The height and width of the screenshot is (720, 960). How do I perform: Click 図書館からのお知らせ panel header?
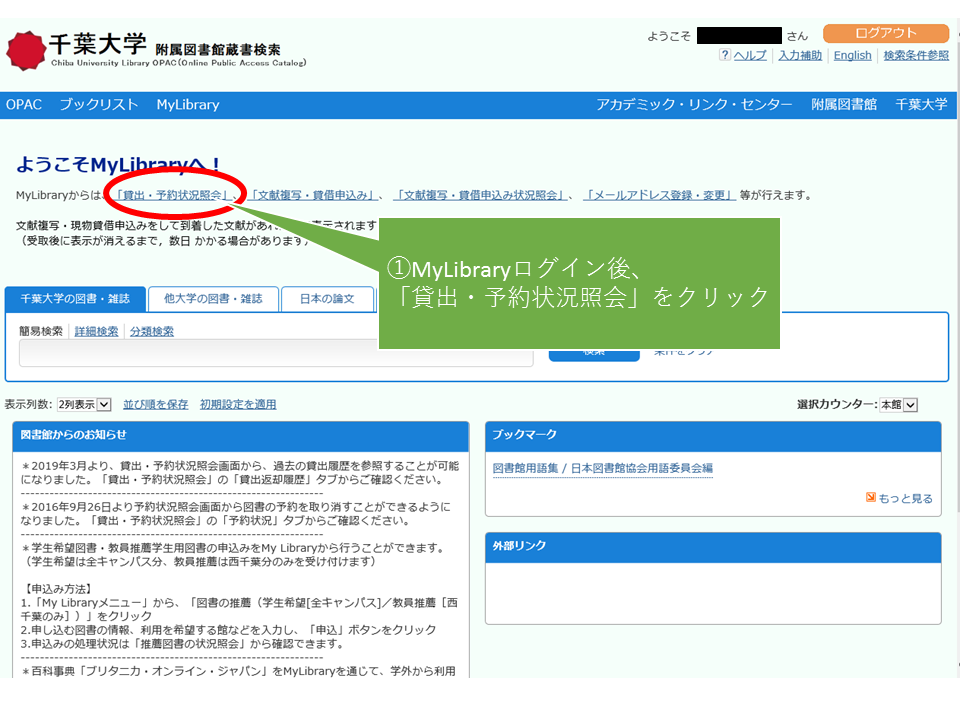click(x=241, y=435)
